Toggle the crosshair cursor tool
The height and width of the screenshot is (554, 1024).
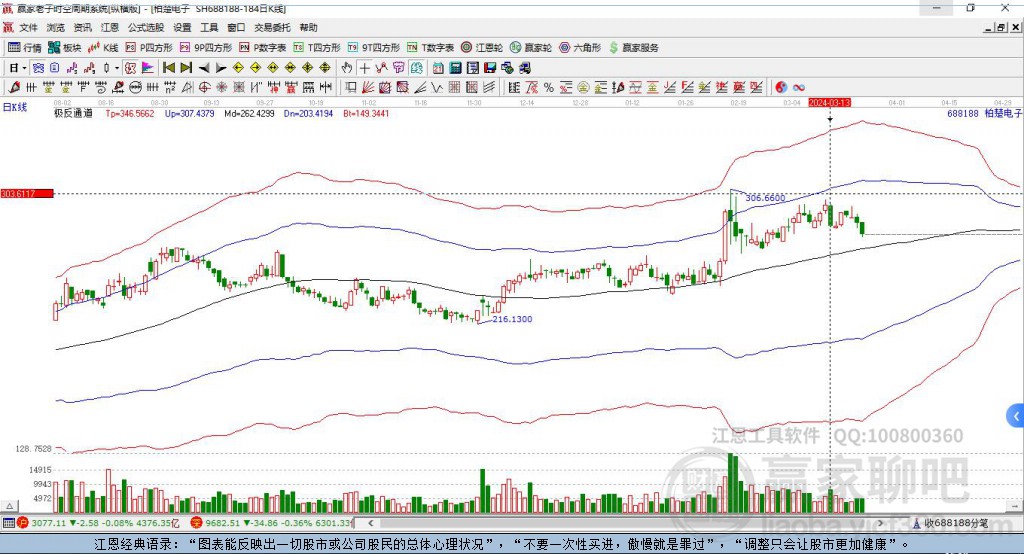pyautogui.click(x=364, y=68)
